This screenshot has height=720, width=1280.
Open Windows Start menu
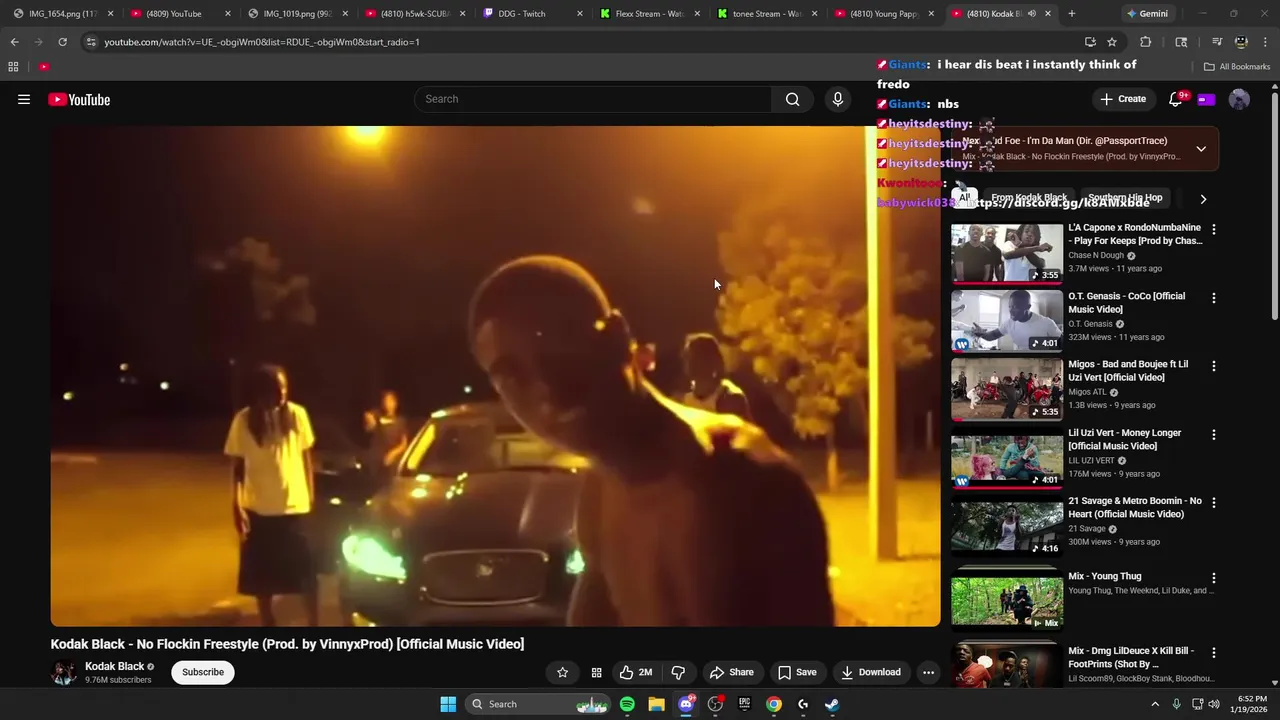coord(448,704)
